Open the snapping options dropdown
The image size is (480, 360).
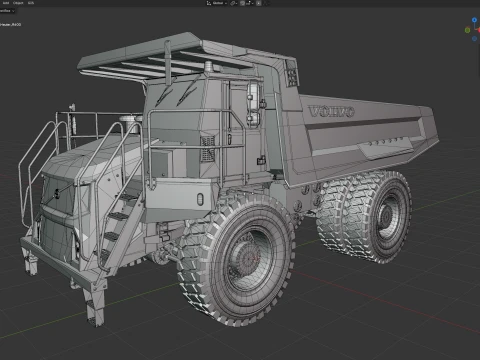point(250,3)
